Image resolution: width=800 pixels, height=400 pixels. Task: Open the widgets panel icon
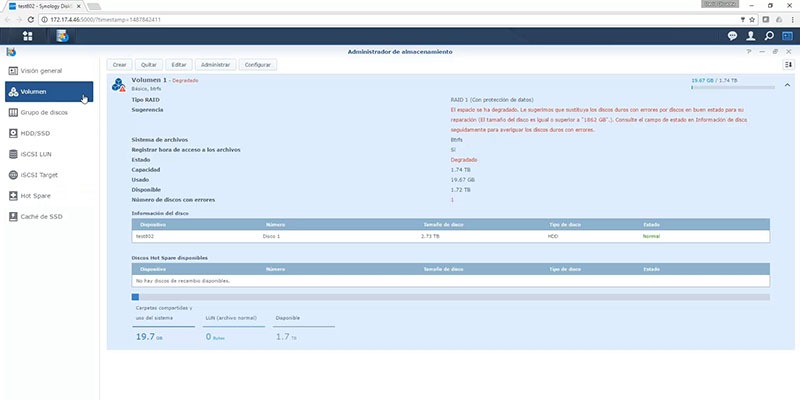tap(787, 36)
